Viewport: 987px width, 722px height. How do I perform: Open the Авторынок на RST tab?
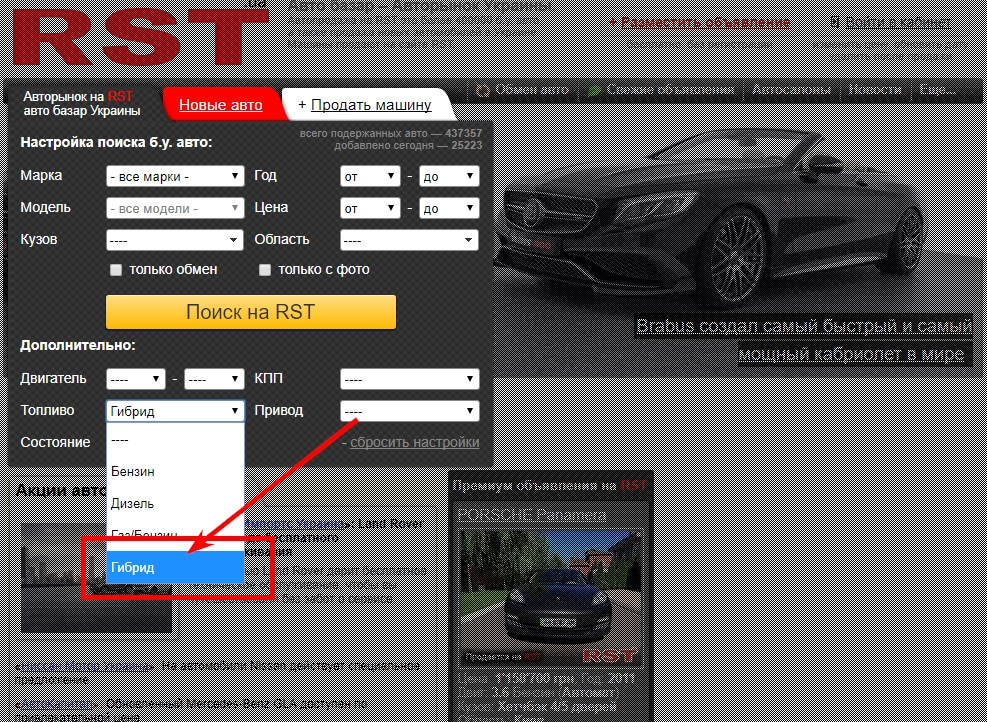(x=82, y=103)
